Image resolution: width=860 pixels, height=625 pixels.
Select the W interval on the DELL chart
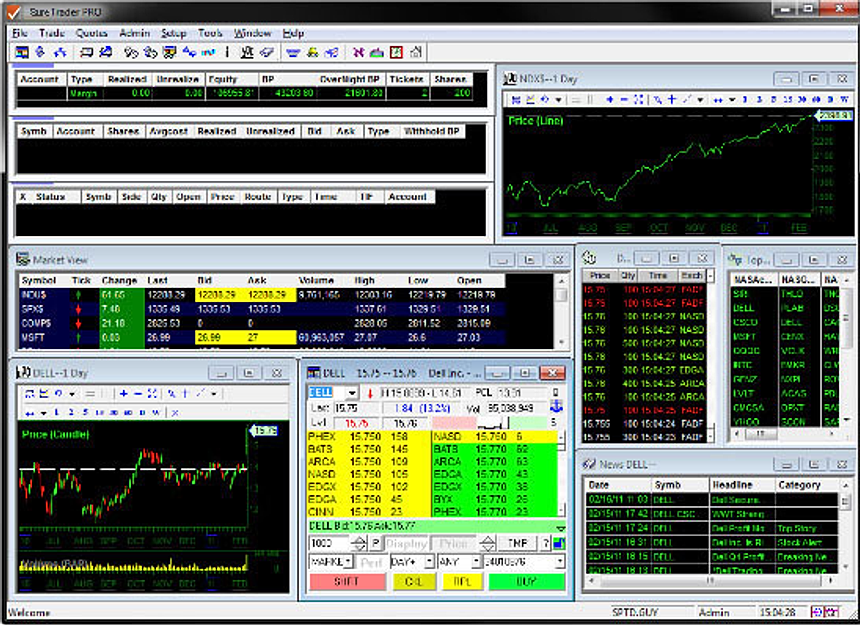pos(156,412)
